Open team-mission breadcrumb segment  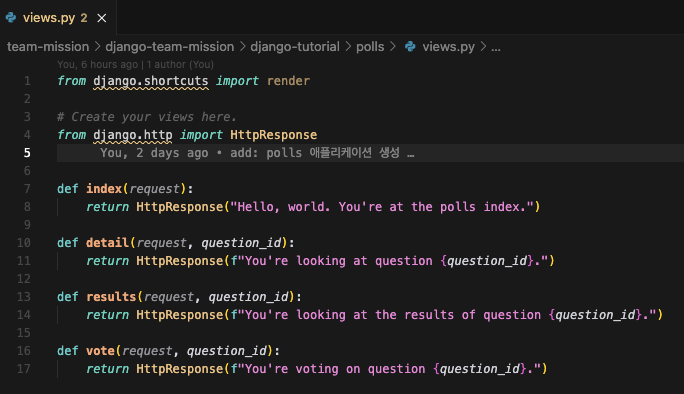48,47
